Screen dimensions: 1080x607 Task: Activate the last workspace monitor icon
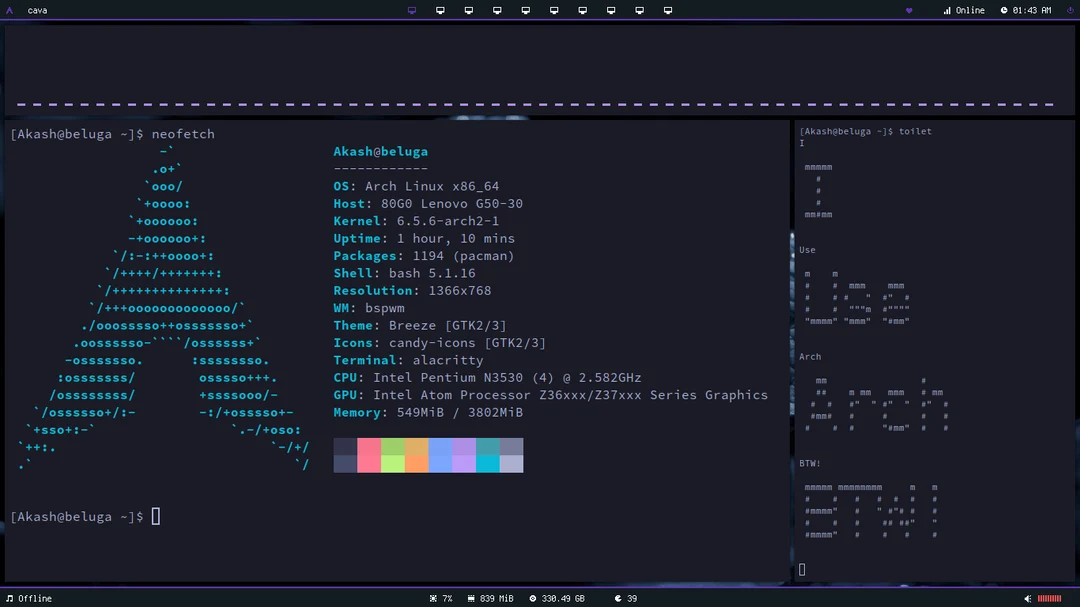coord(668,10)
